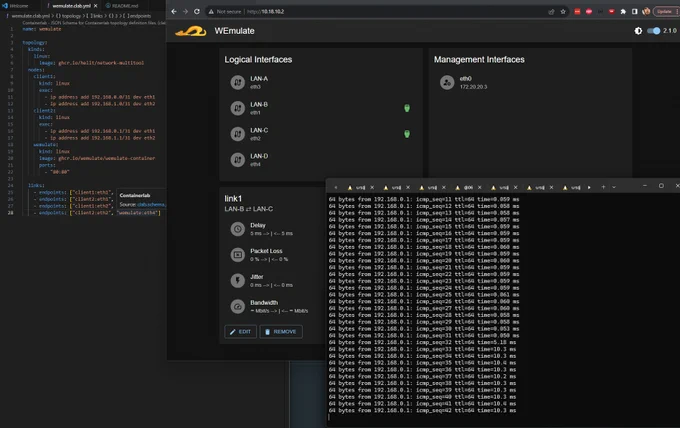Select the wemulate.clab.yml editor tab
Screen dimensions: 680x428
coord(72,6)
